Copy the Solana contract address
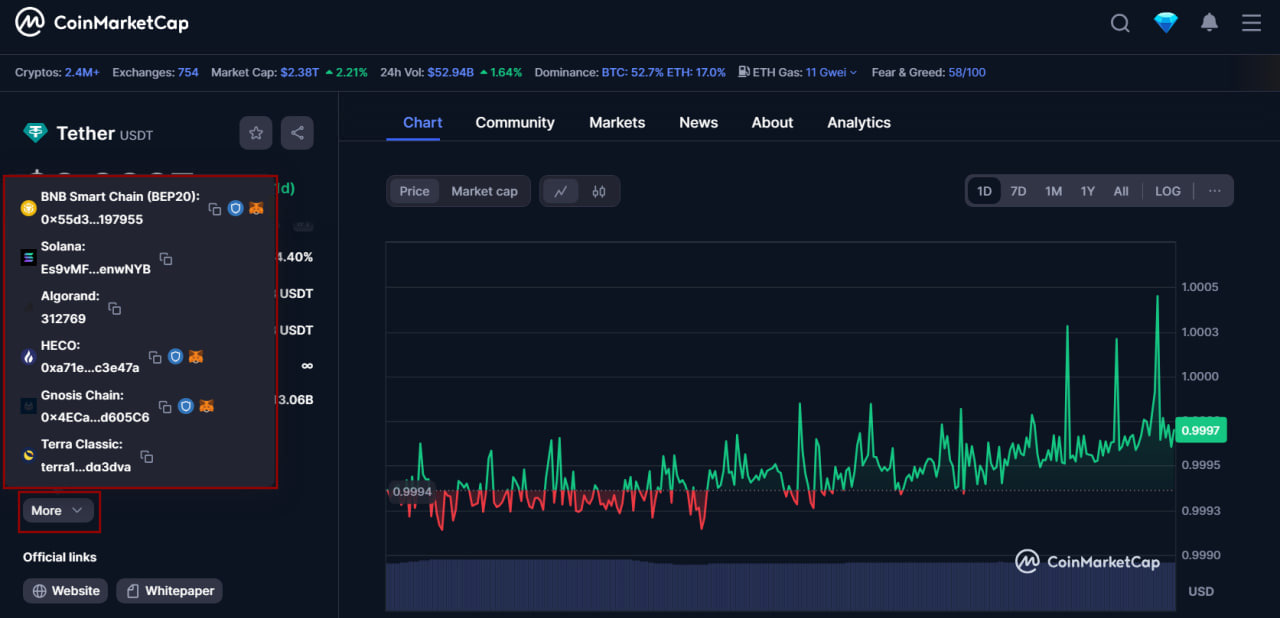The image size is (1280, 618). pos(166,258)
